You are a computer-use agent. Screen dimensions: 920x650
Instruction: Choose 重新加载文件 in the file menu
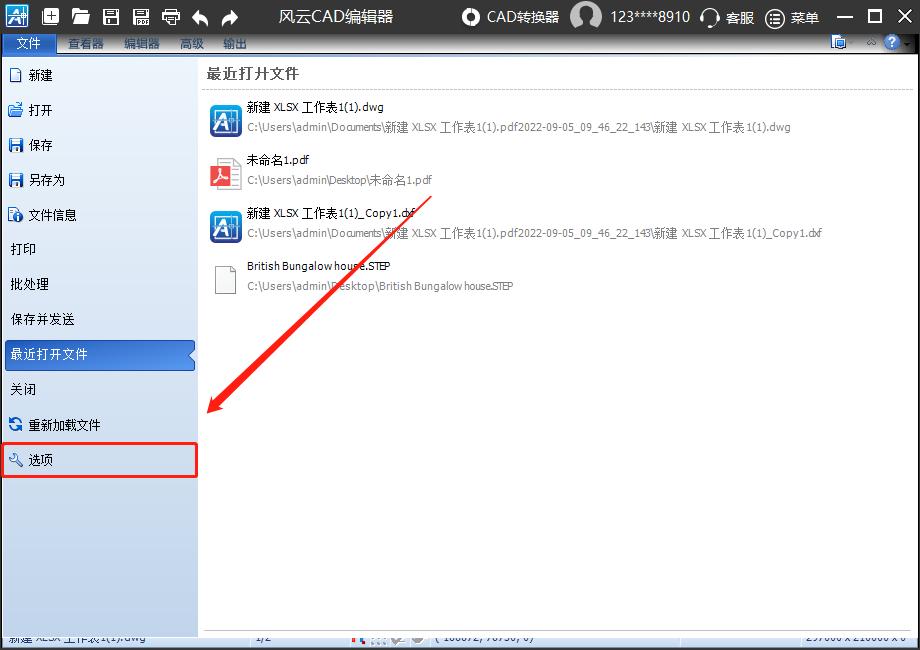100,425
